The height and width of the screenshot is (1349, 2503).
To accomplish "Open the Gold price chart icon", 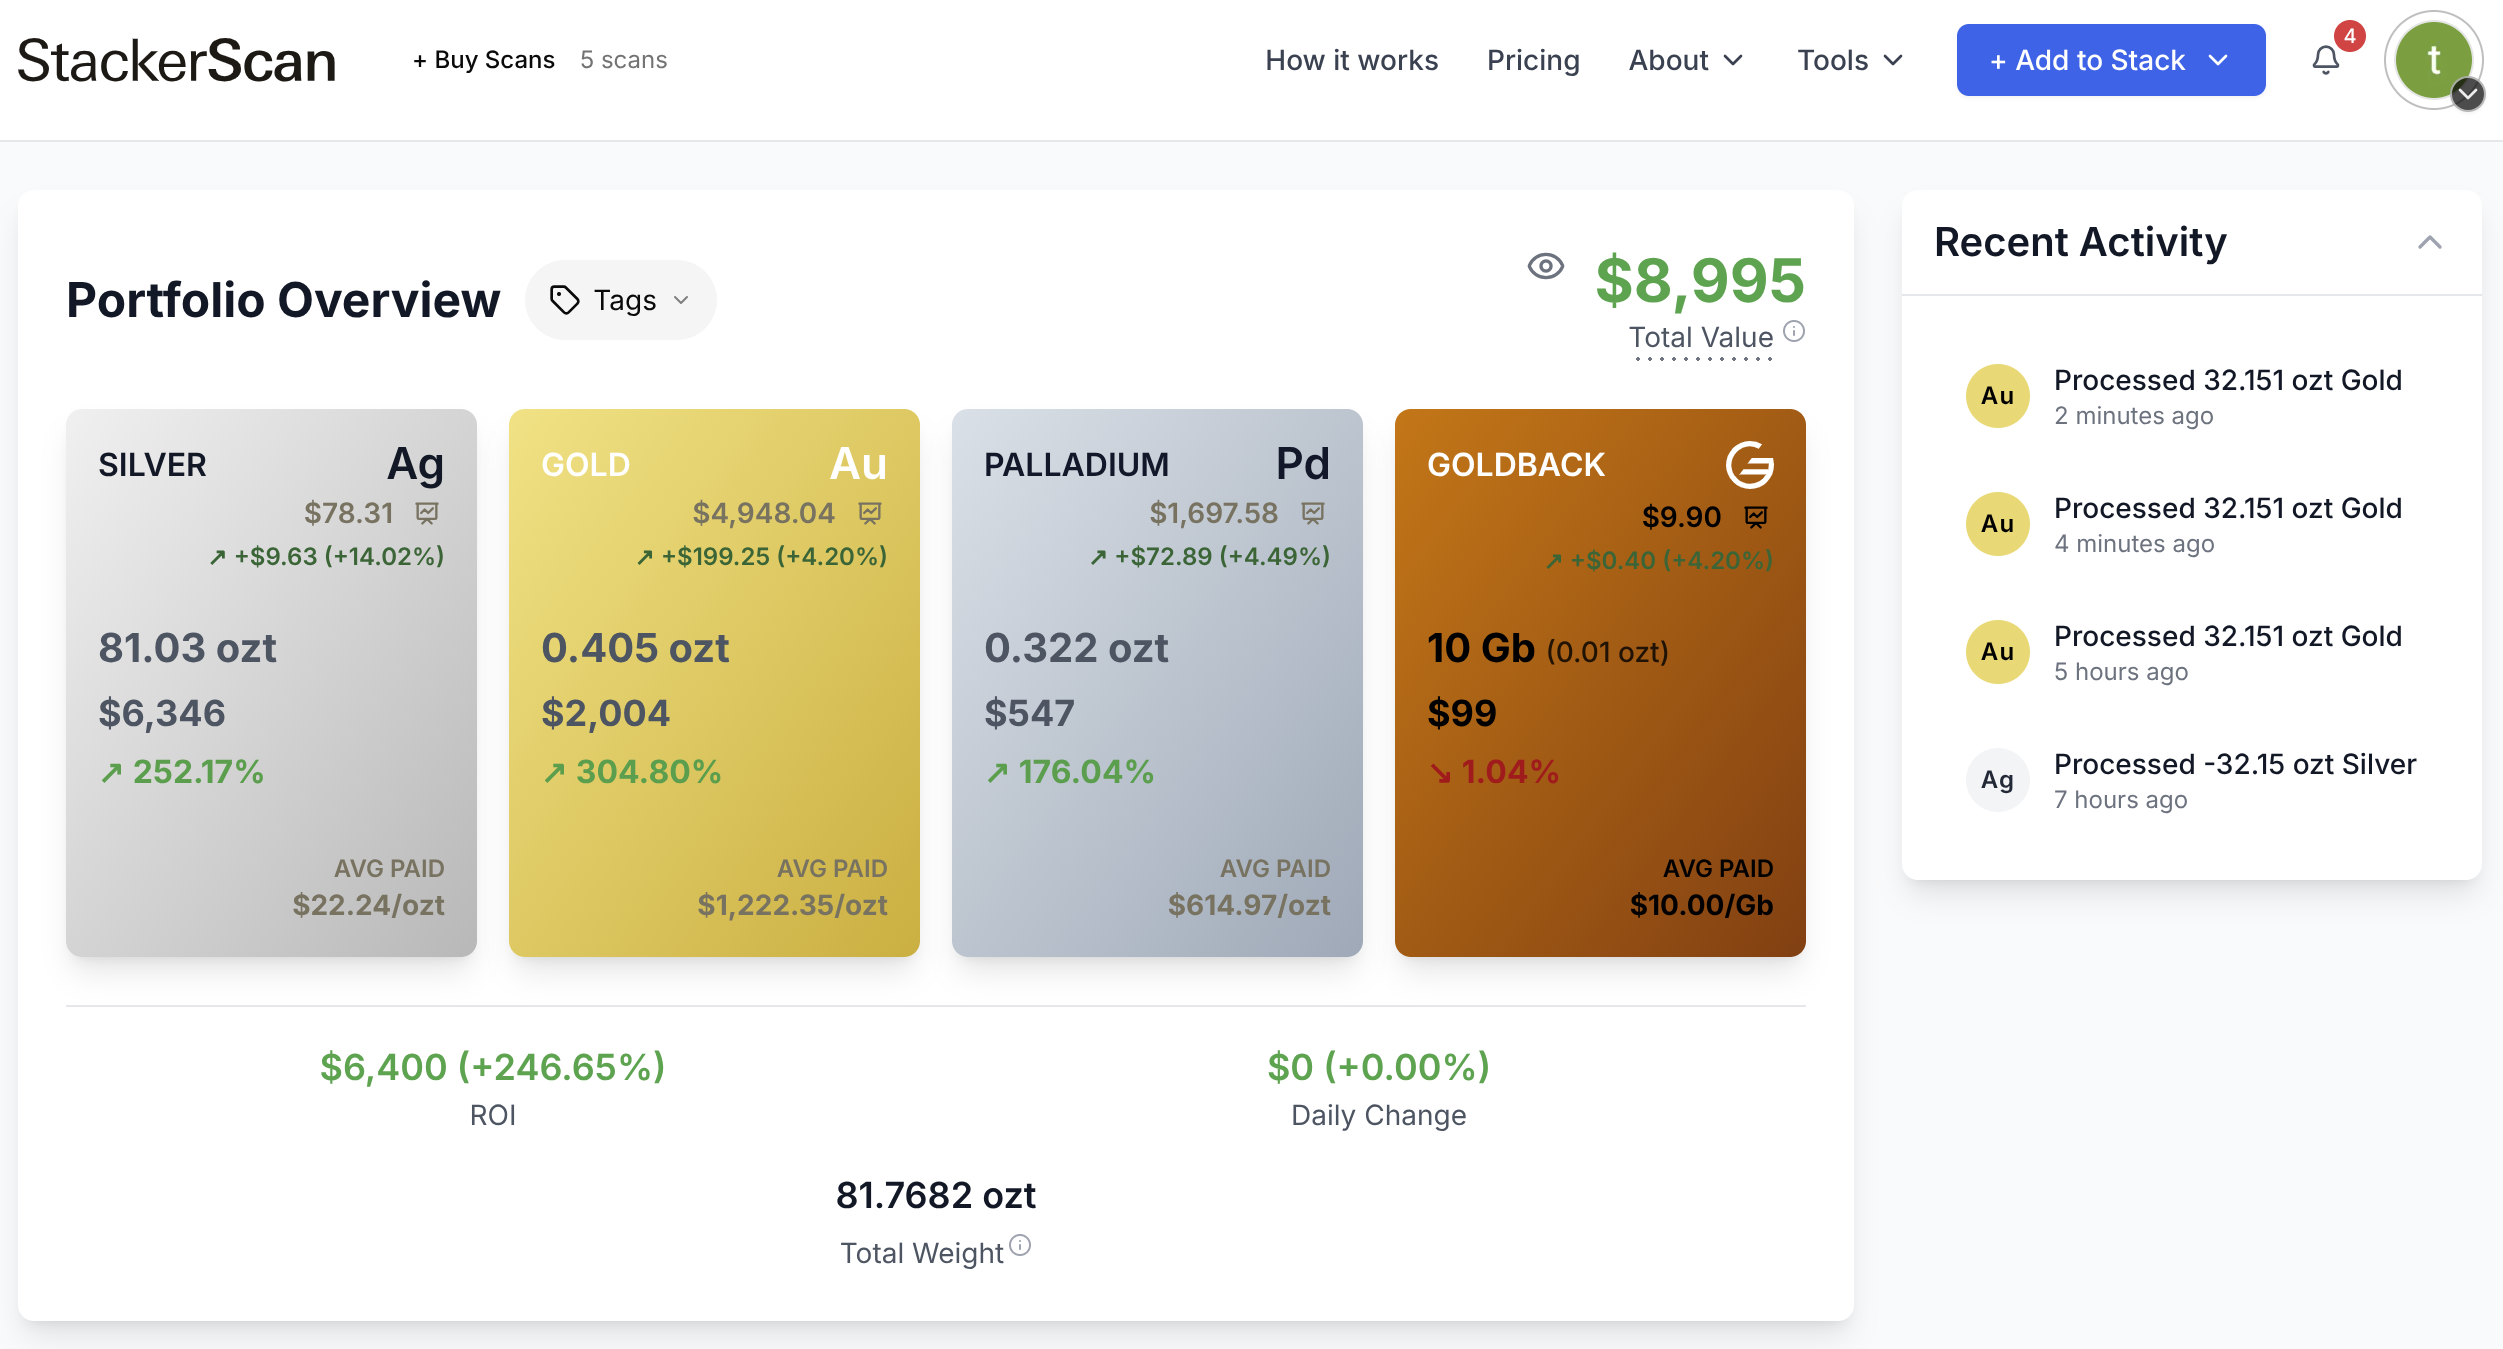I will pyautogui.click(x=869, y=513).
